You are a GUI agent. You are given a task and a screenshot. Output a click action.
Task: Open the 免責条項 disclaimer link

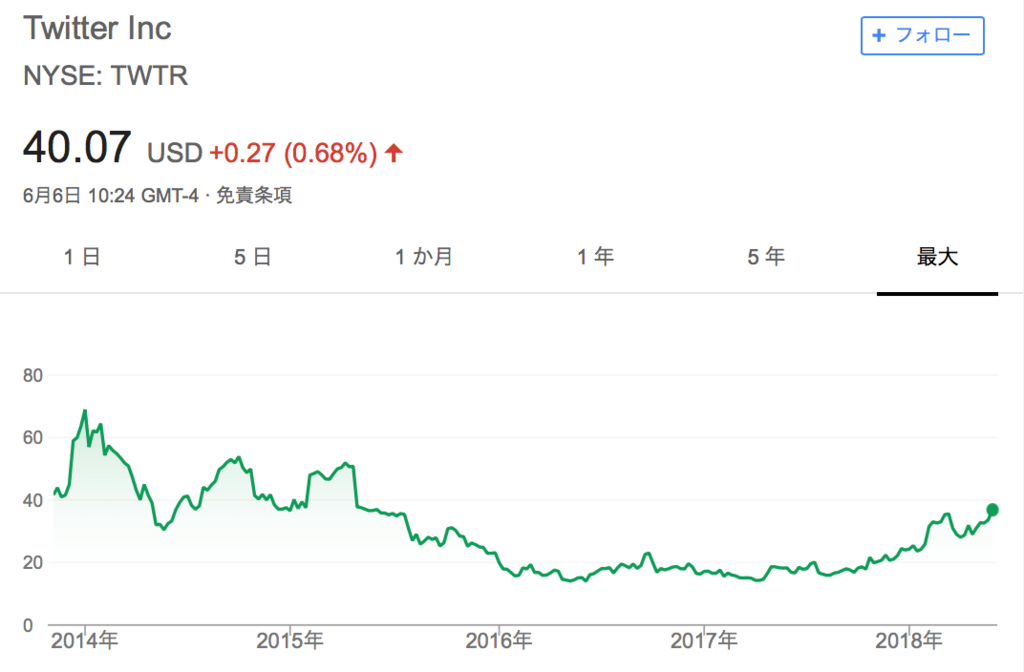pyautogui.click(x=253, y=195)
